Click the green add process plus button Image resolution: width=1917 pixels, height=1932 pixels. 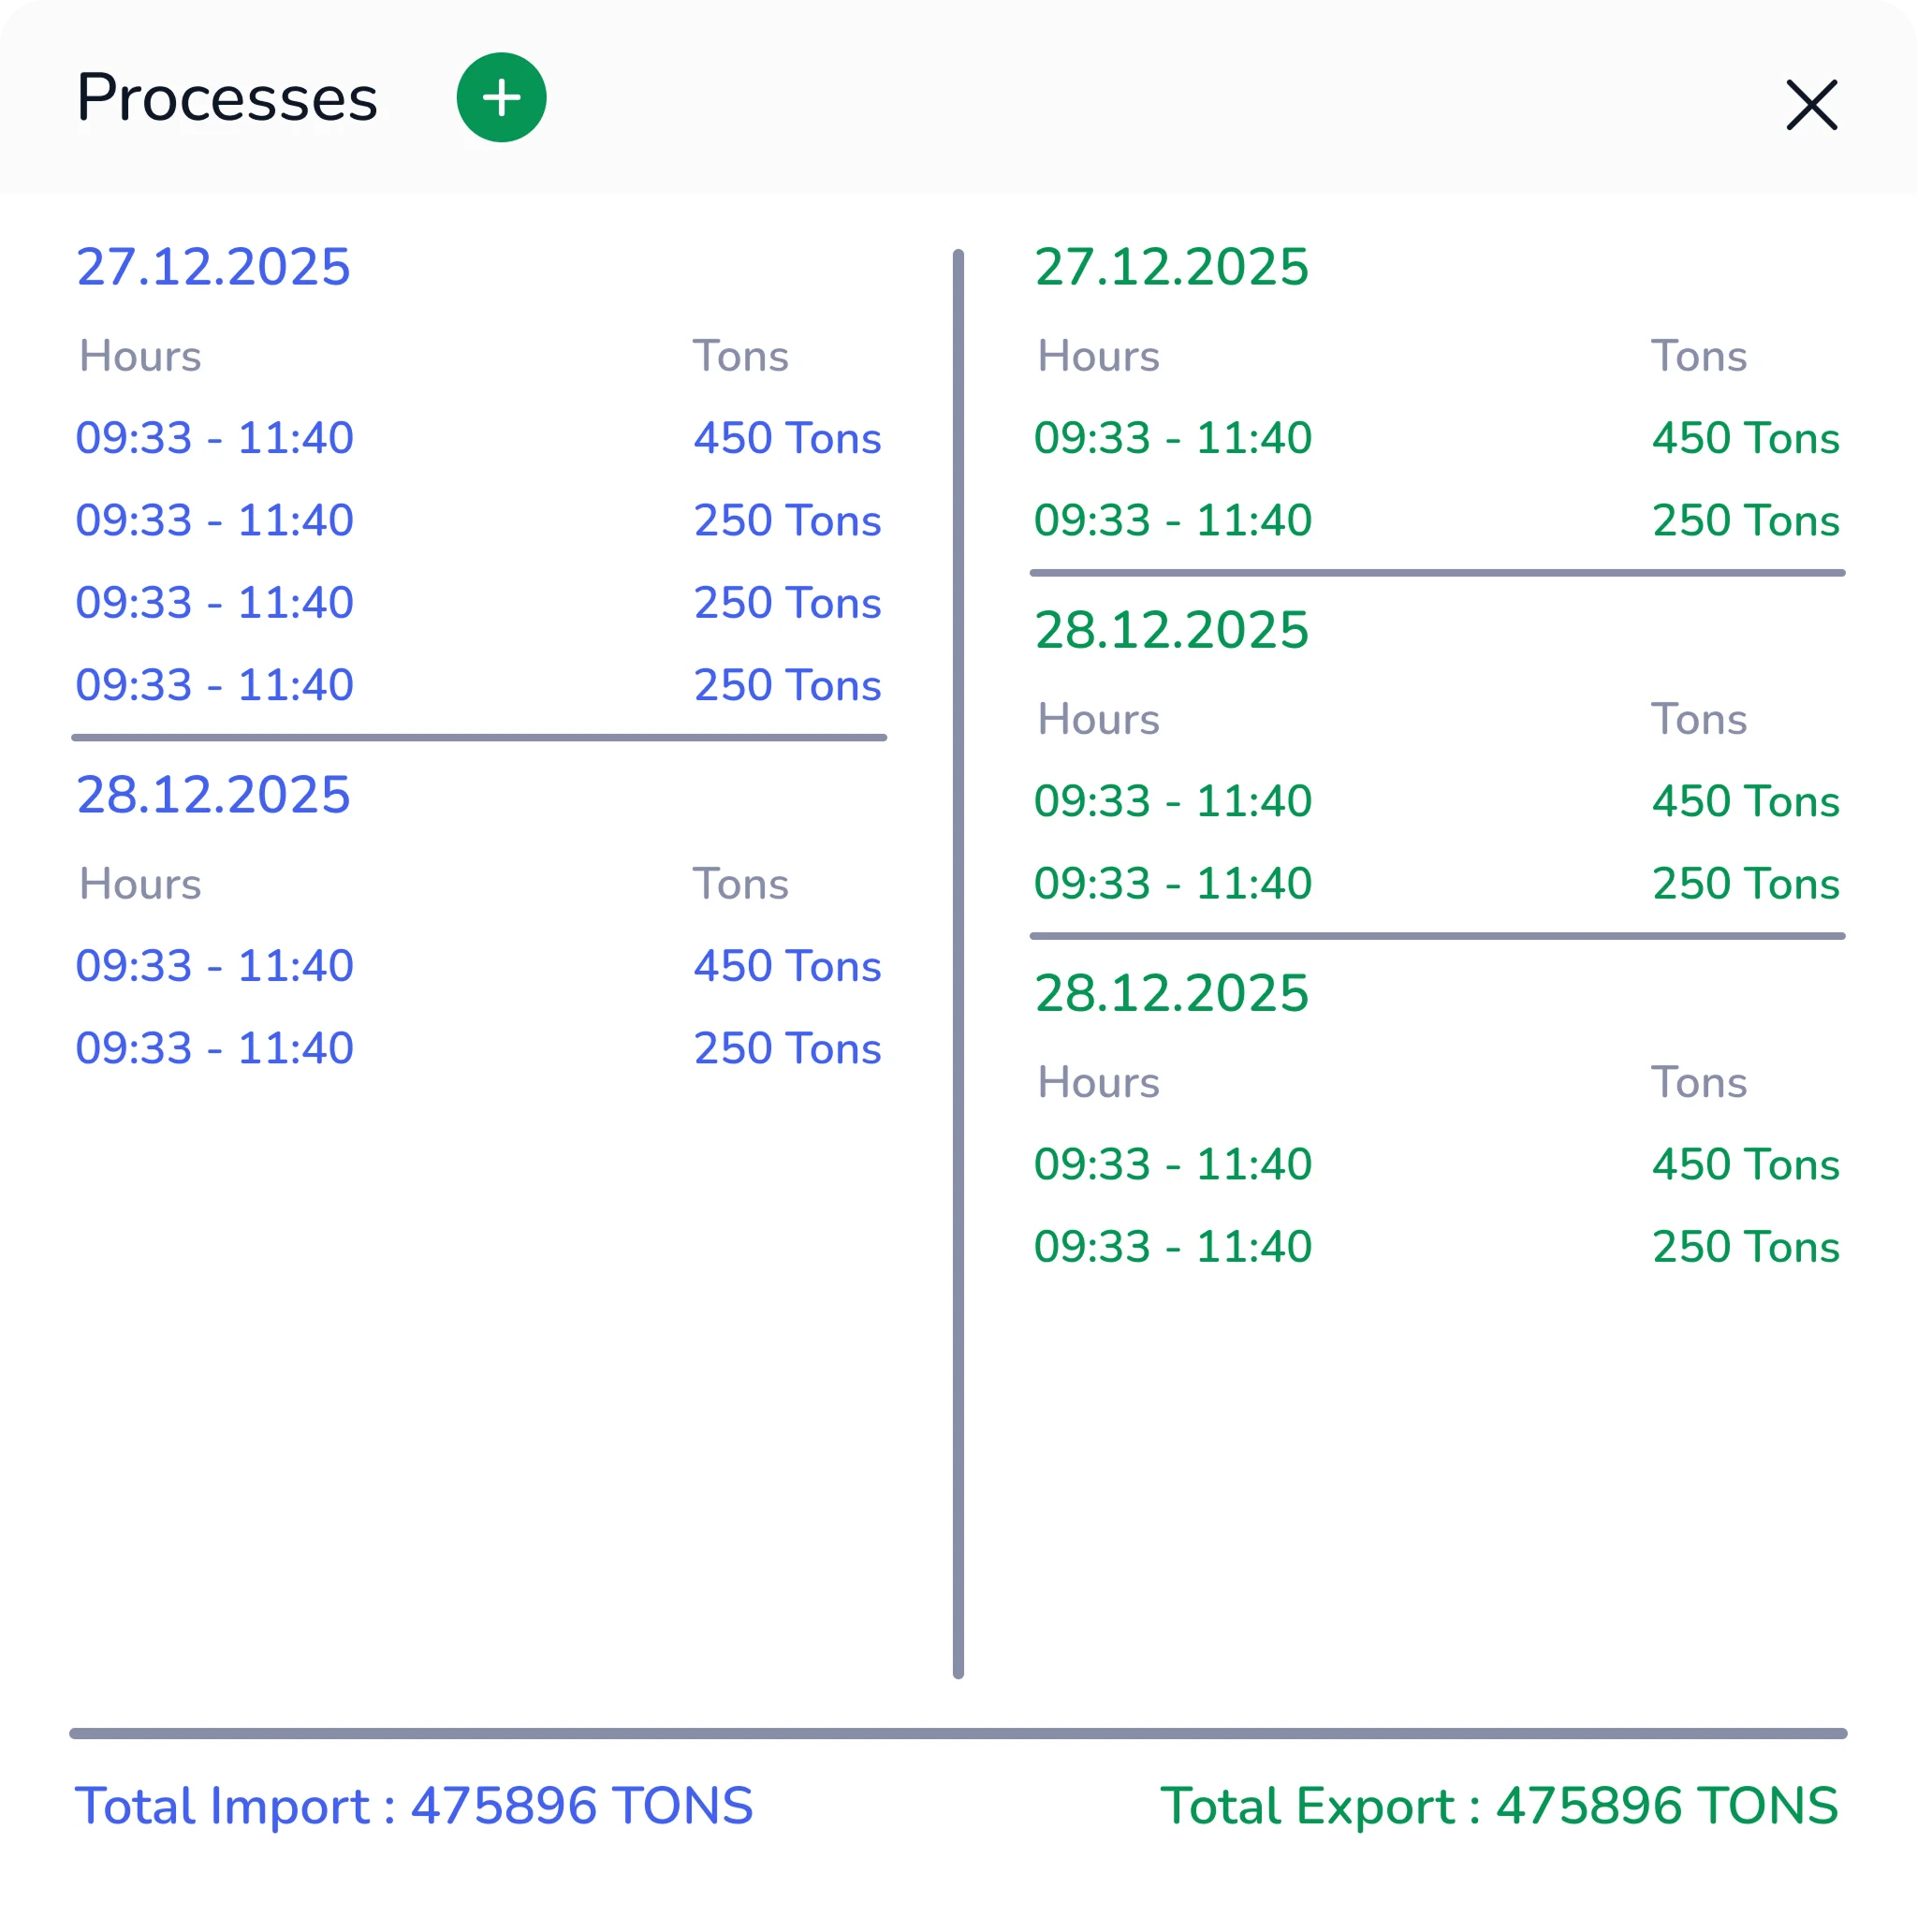[501, 98]
